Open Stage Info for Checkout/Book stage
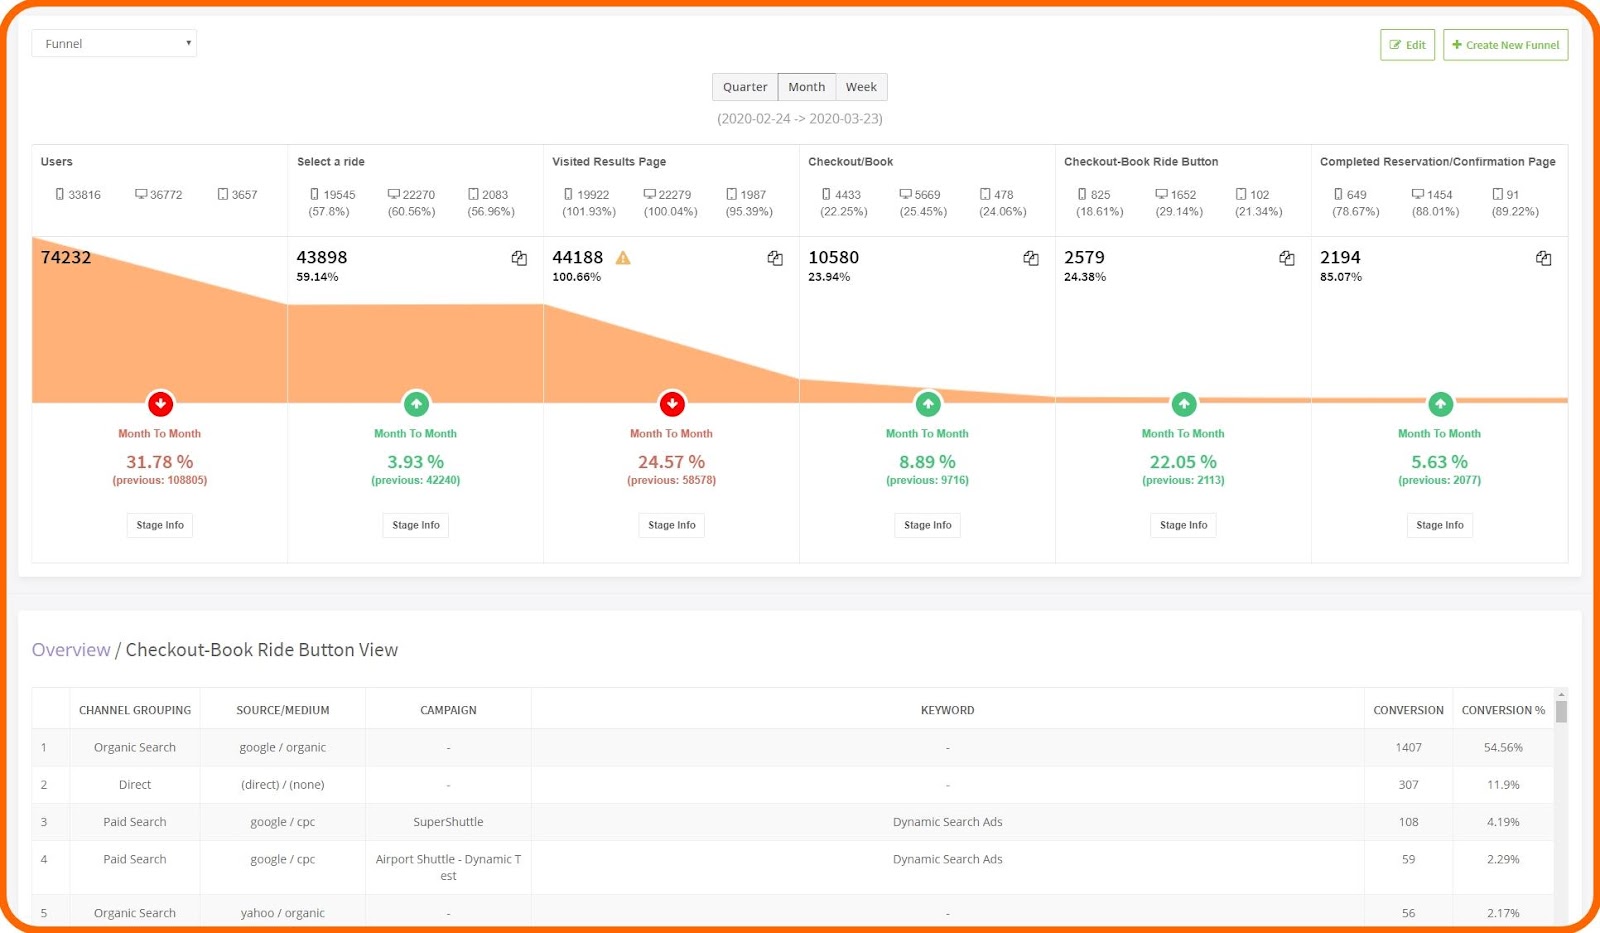The height and width of the screenshot is (933, 1600). 928,525
